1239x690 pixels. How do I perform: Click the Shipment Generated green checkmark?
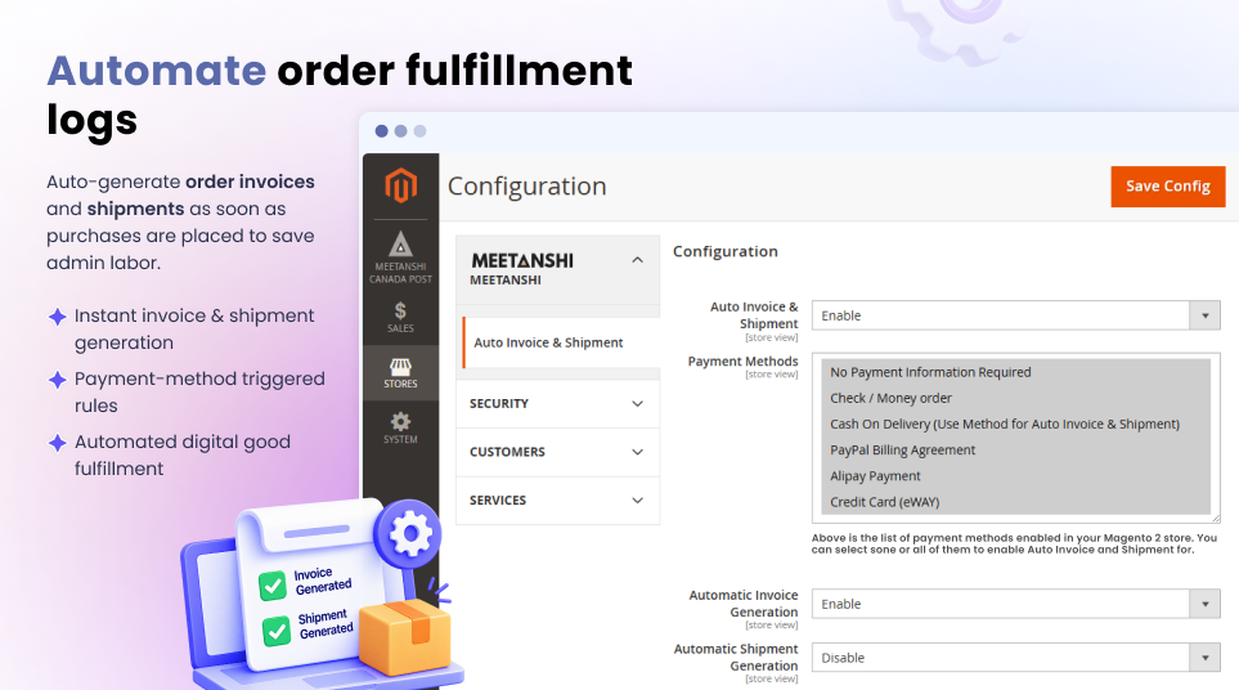tap(277, 630)
